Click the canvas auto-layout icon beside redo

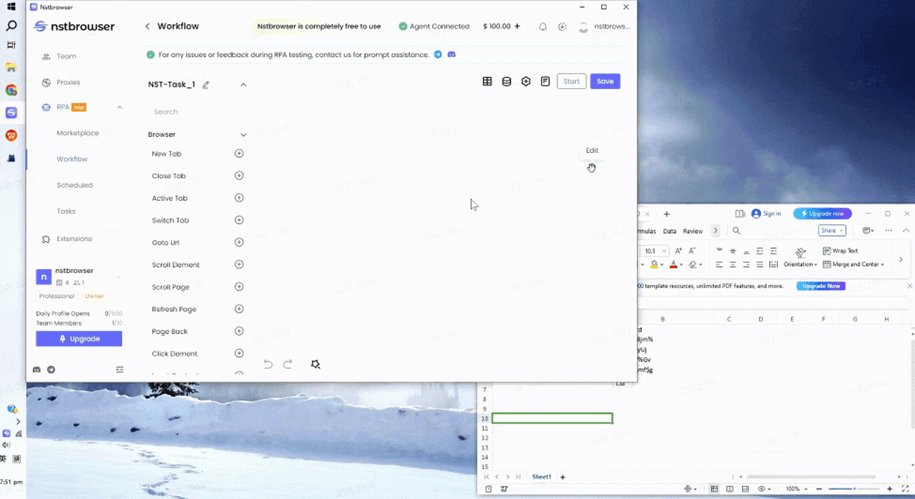[x=316, y=364]
